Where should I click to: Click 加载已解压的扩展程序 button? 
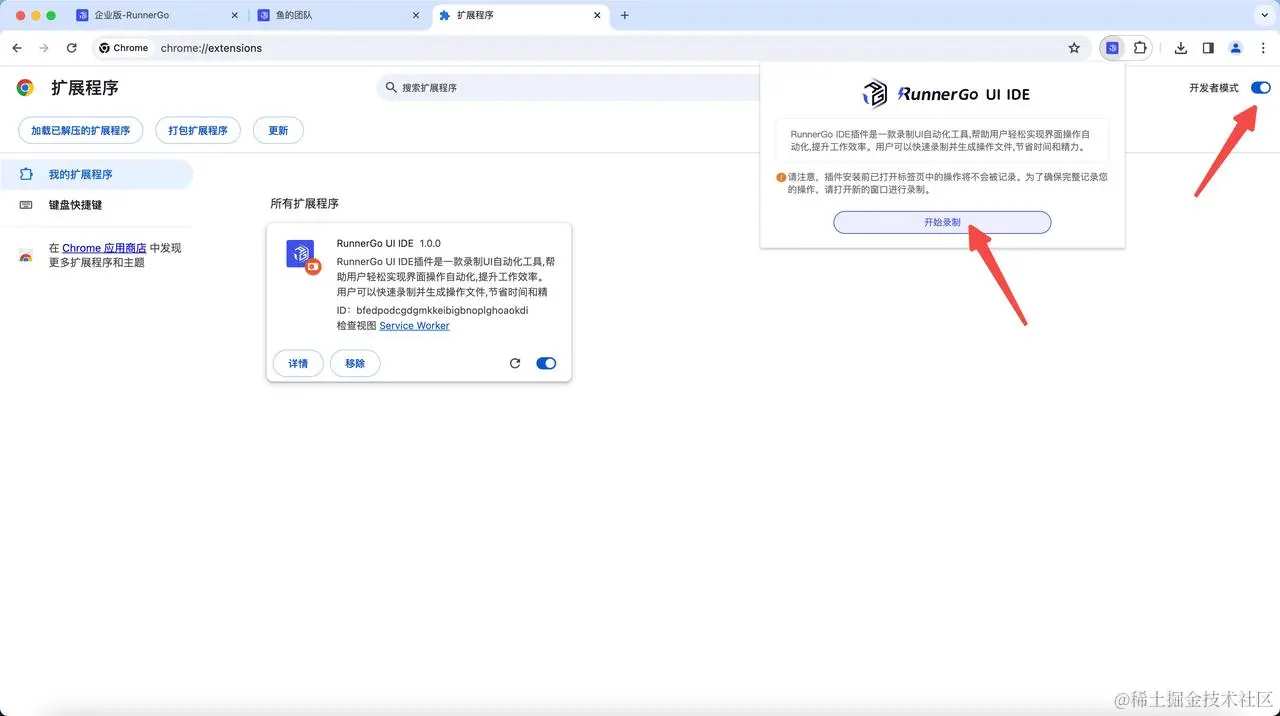(x=81, y=130)
